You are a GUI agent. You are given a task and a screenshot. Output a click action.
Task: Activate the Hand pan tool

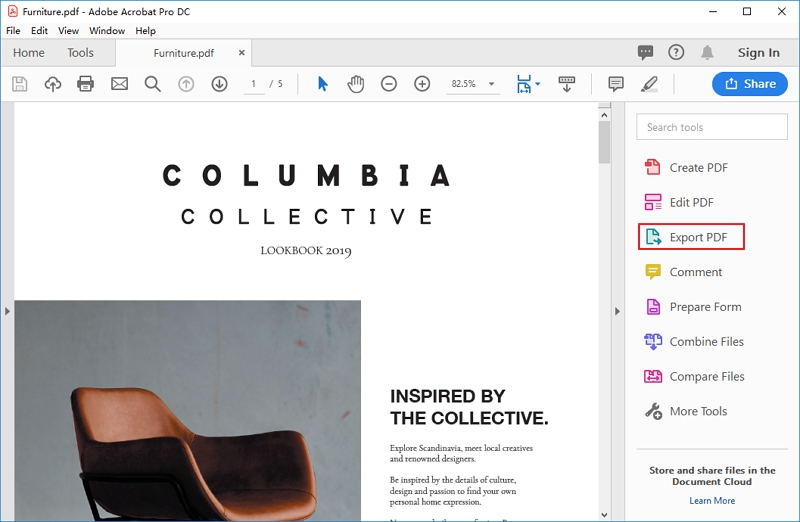pos(356,84)
